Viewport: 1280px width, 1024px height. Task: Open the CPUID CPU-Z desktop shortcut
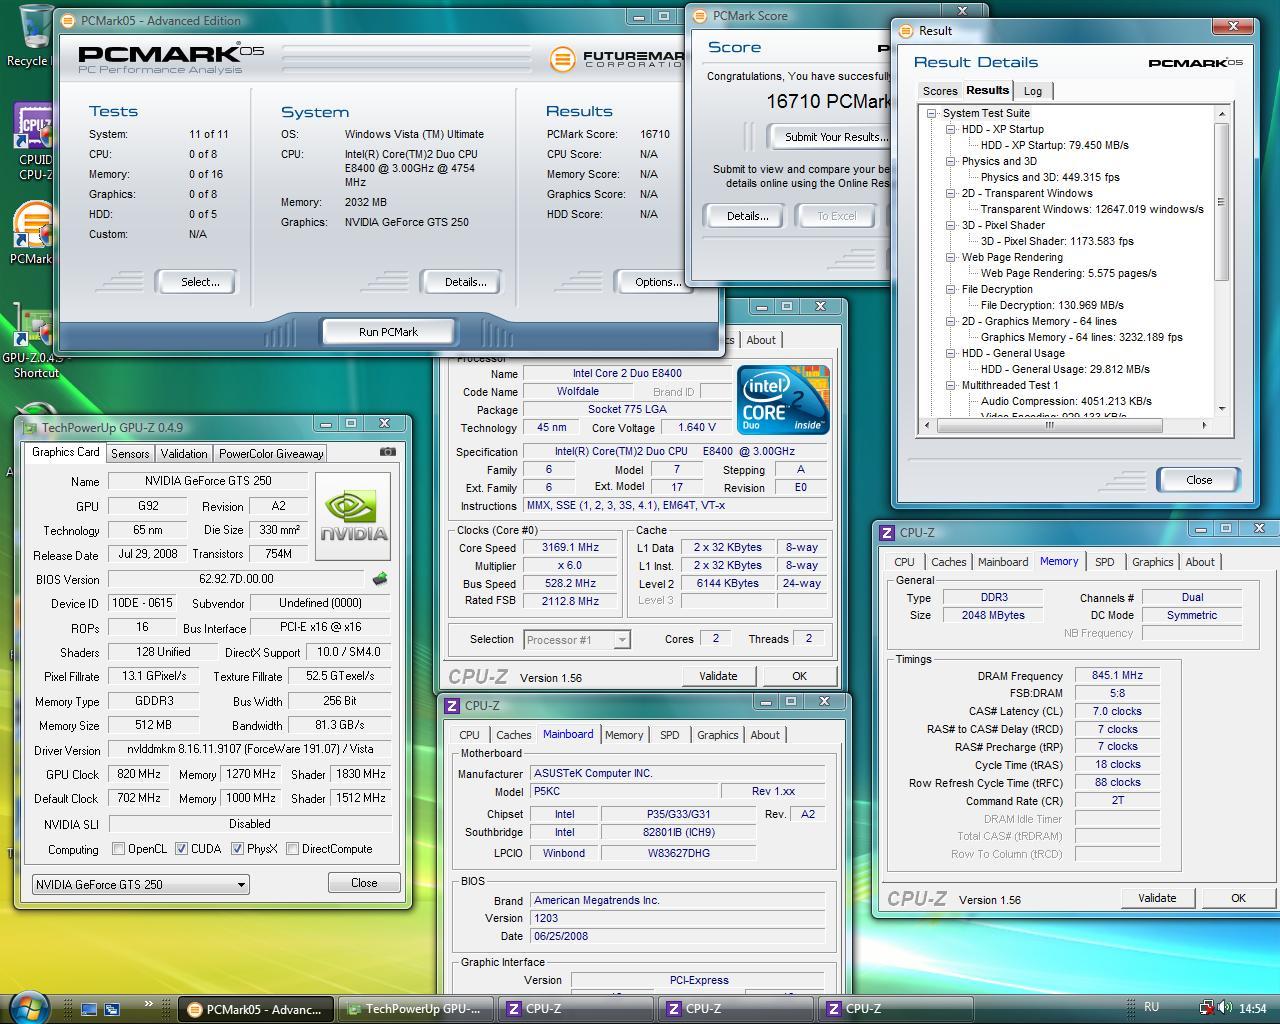(34, 128)
